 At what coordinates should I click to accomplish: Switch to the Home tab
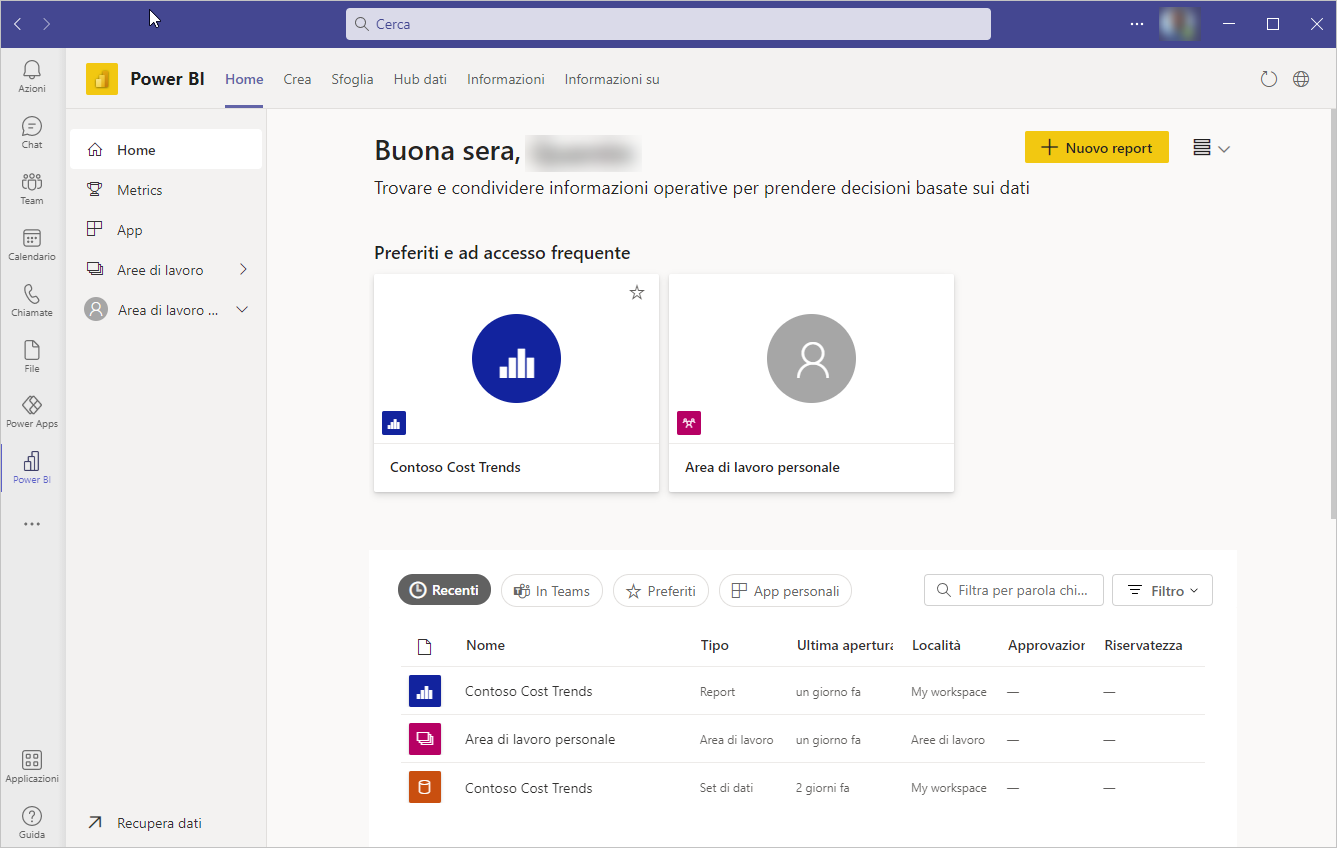pyautogui.click(x=244, y=79)
